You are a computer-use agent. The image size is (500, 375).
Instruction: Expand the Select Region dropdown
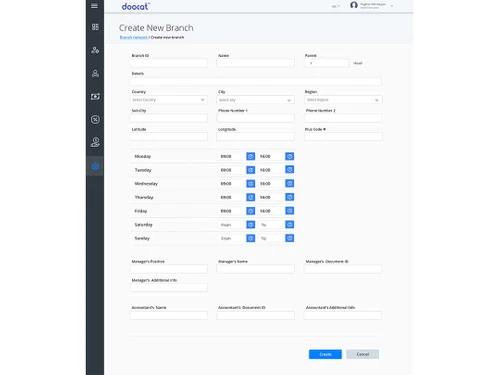click(x=343, y=100)
